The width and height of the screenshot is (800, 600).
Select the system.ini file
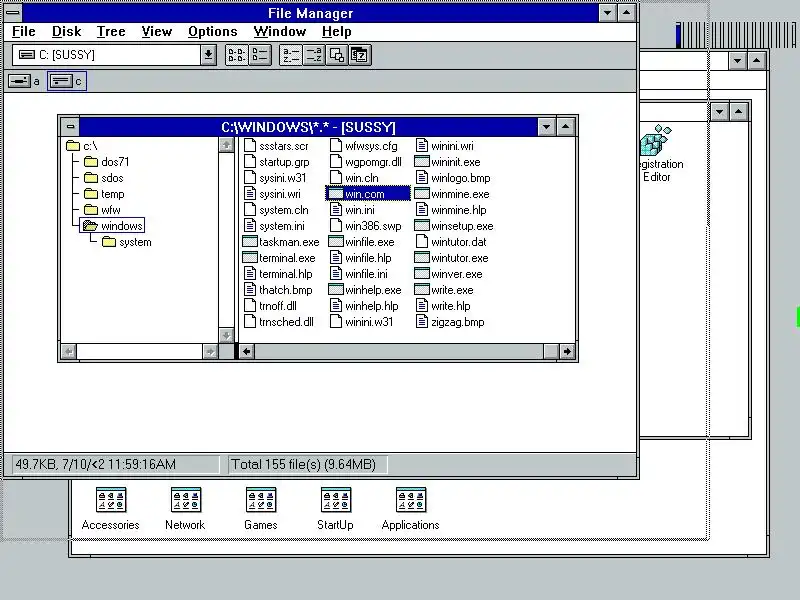(274, 226)
